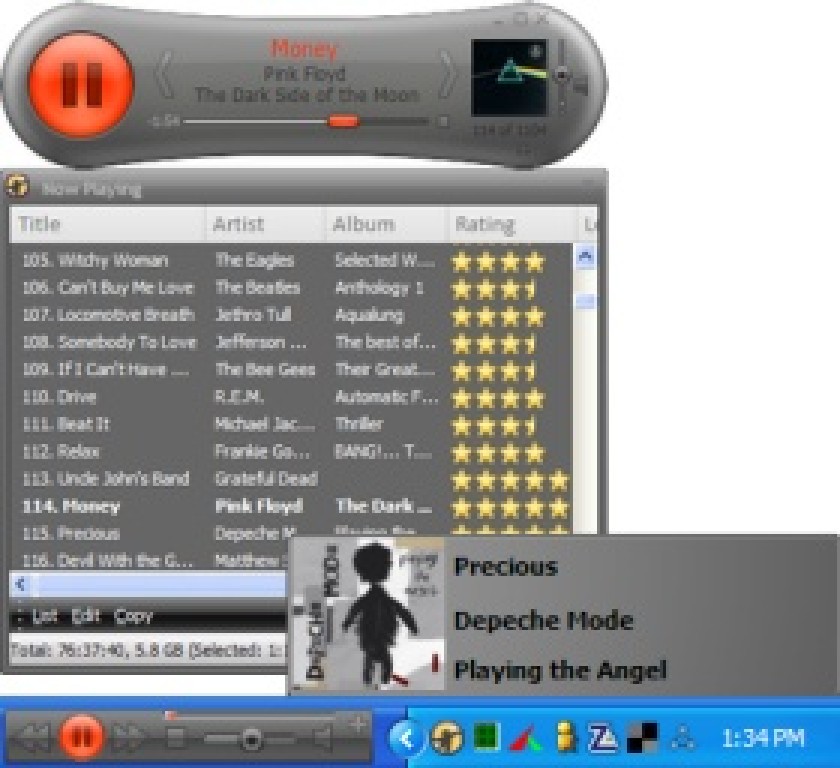Image resolution: width=840 pixels, height=768 pixels.
Task: Open the Copy menu
Action: (x=134, y=616)
